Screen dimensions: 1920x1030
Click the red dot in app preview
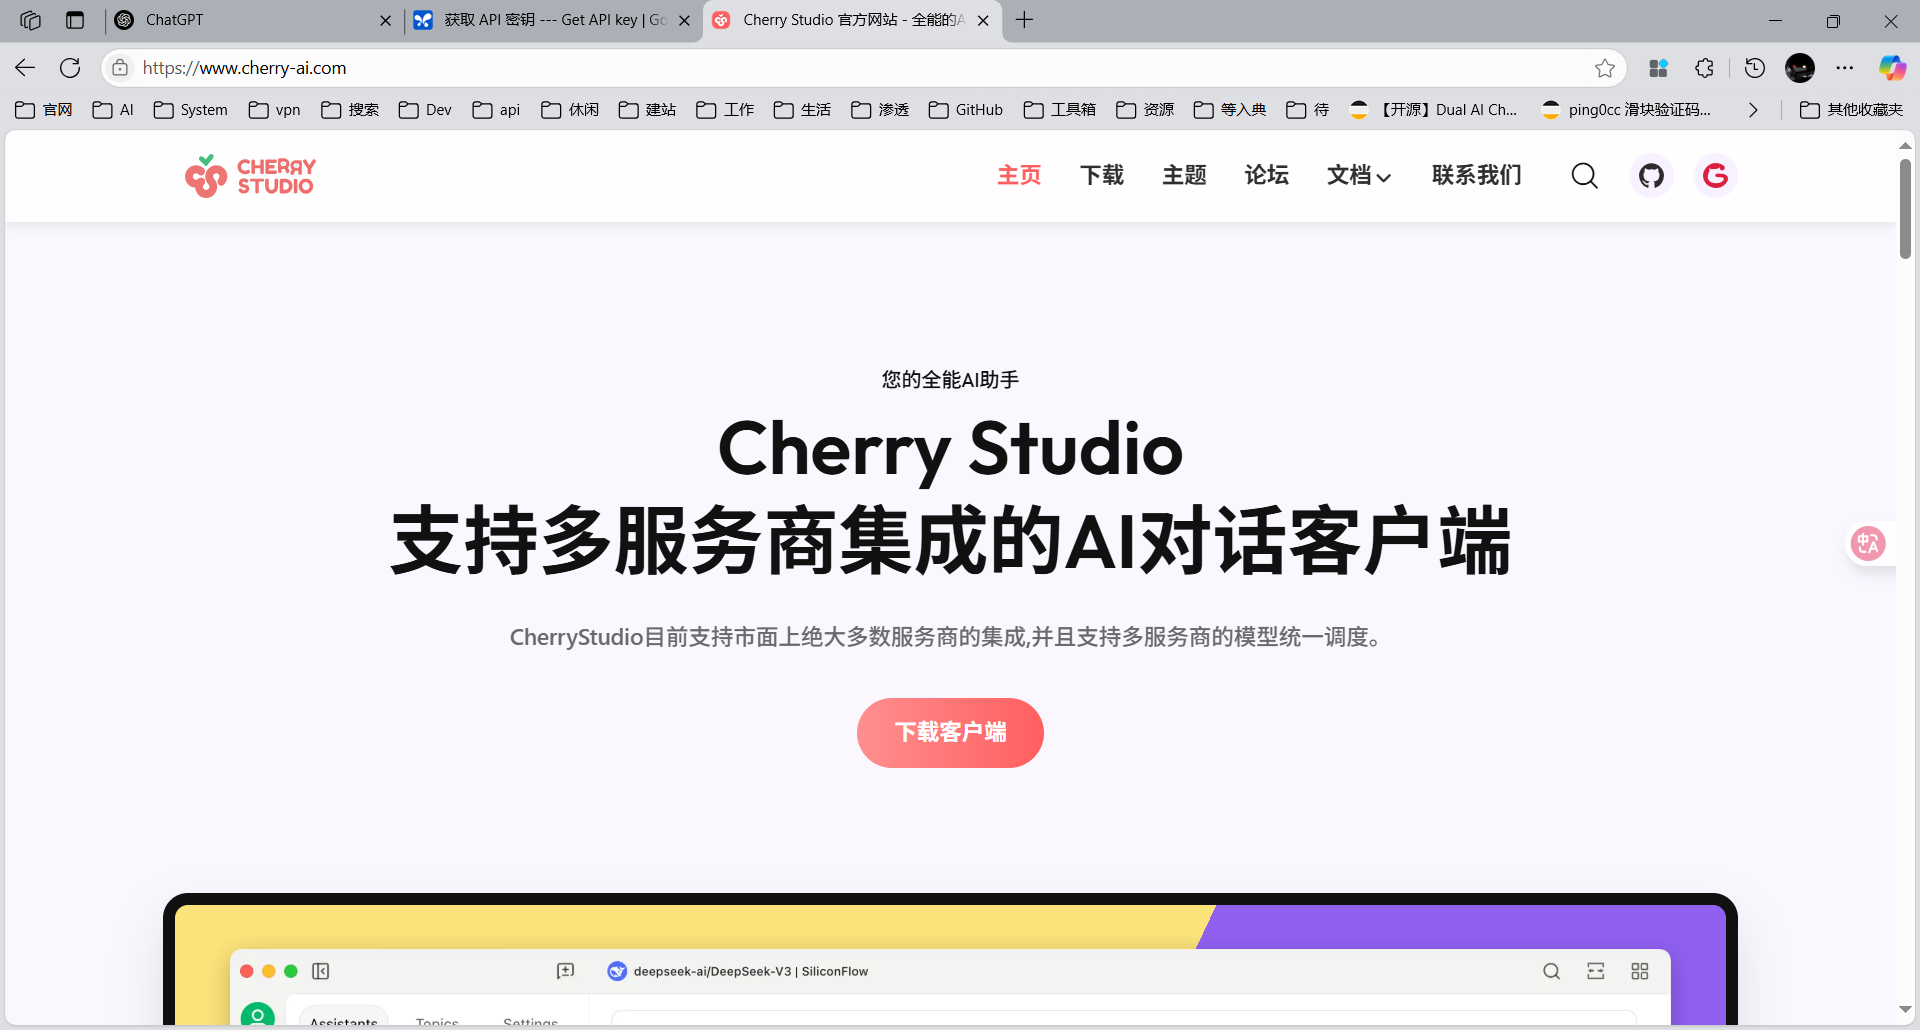[x=247, y=971]
